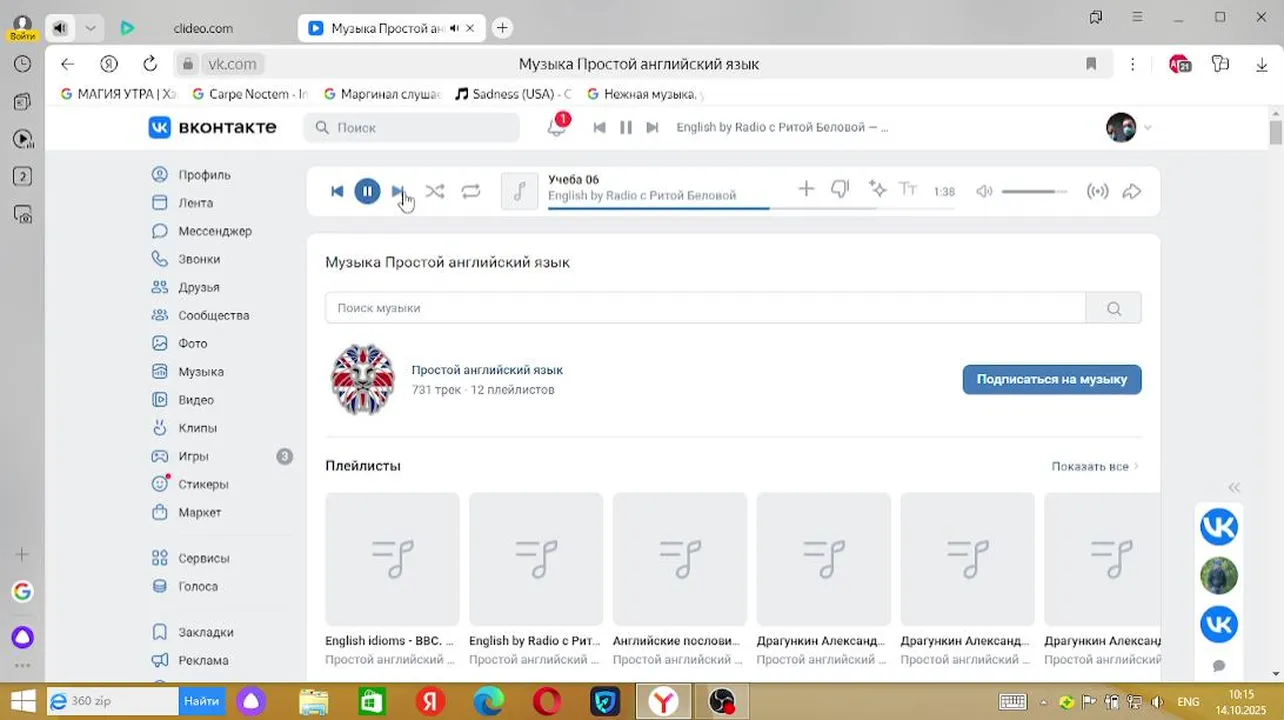
Task: Open Фото in the sidebar
Action: (x=193, y=343)
